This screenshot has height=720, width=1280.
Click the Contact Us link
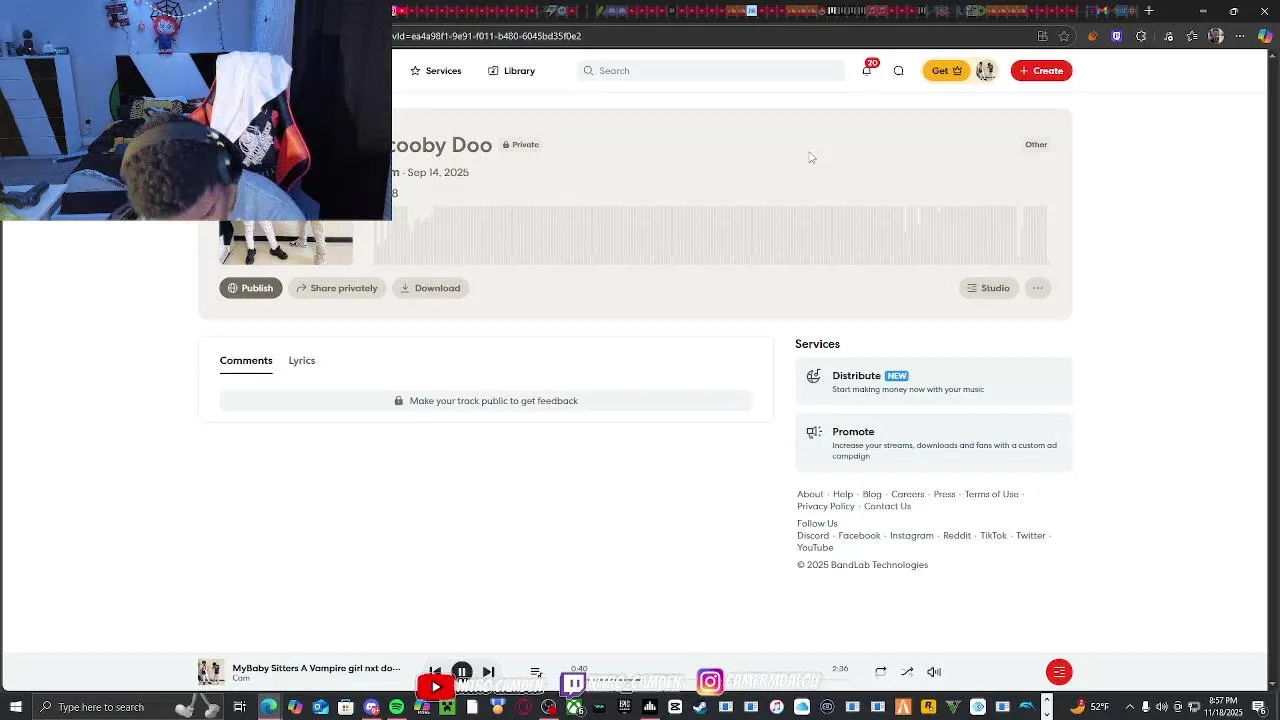pyautogui.click(x=887, y=506)
